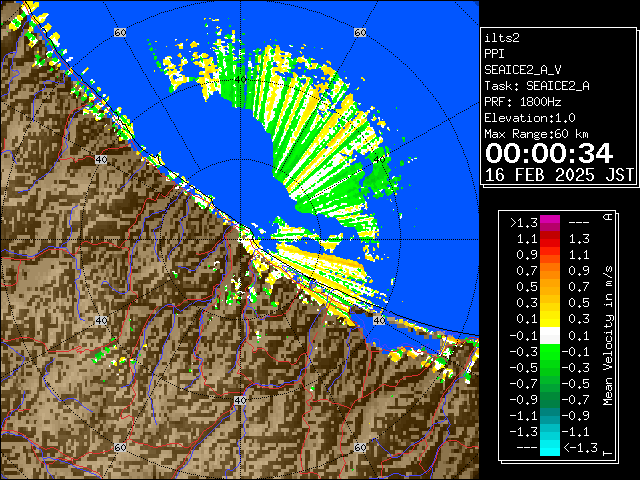Select the 'Task: SEAICE2_A' line
Viewport: 640px width, 480px height.
coord(537,86)
